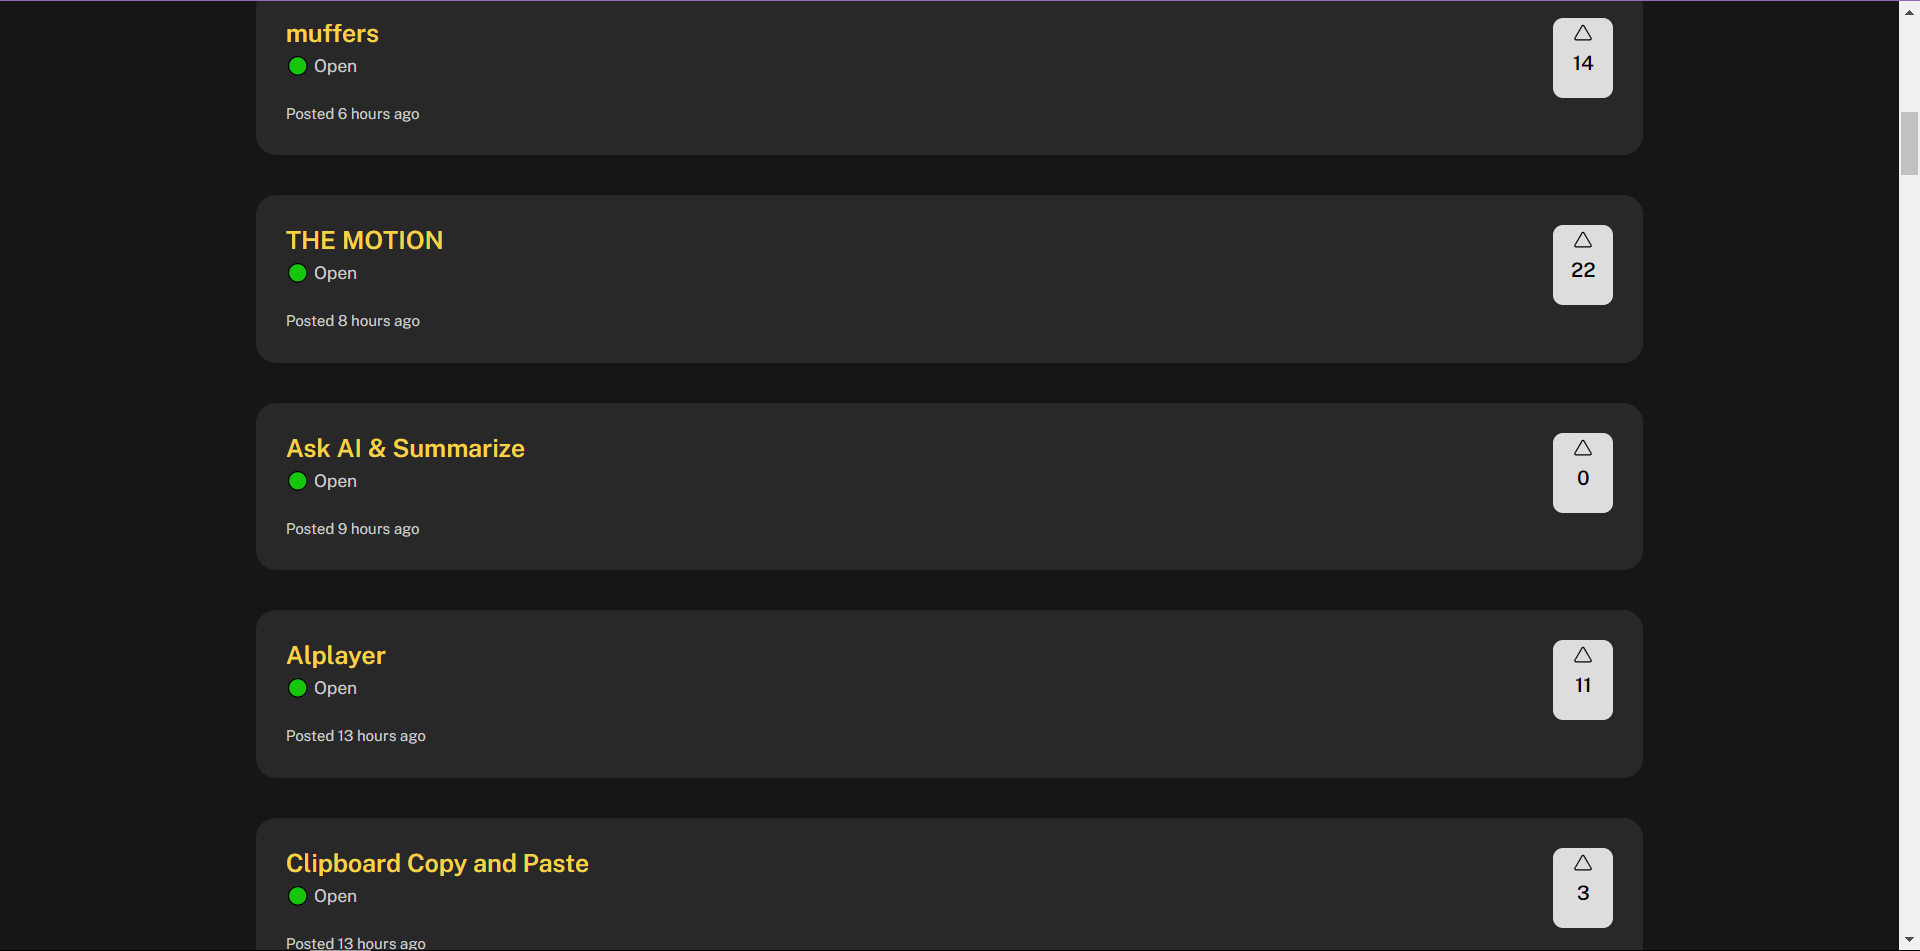The image size is (1920, 951).
Task: Open the muffers post title
Action: [332, 34]
